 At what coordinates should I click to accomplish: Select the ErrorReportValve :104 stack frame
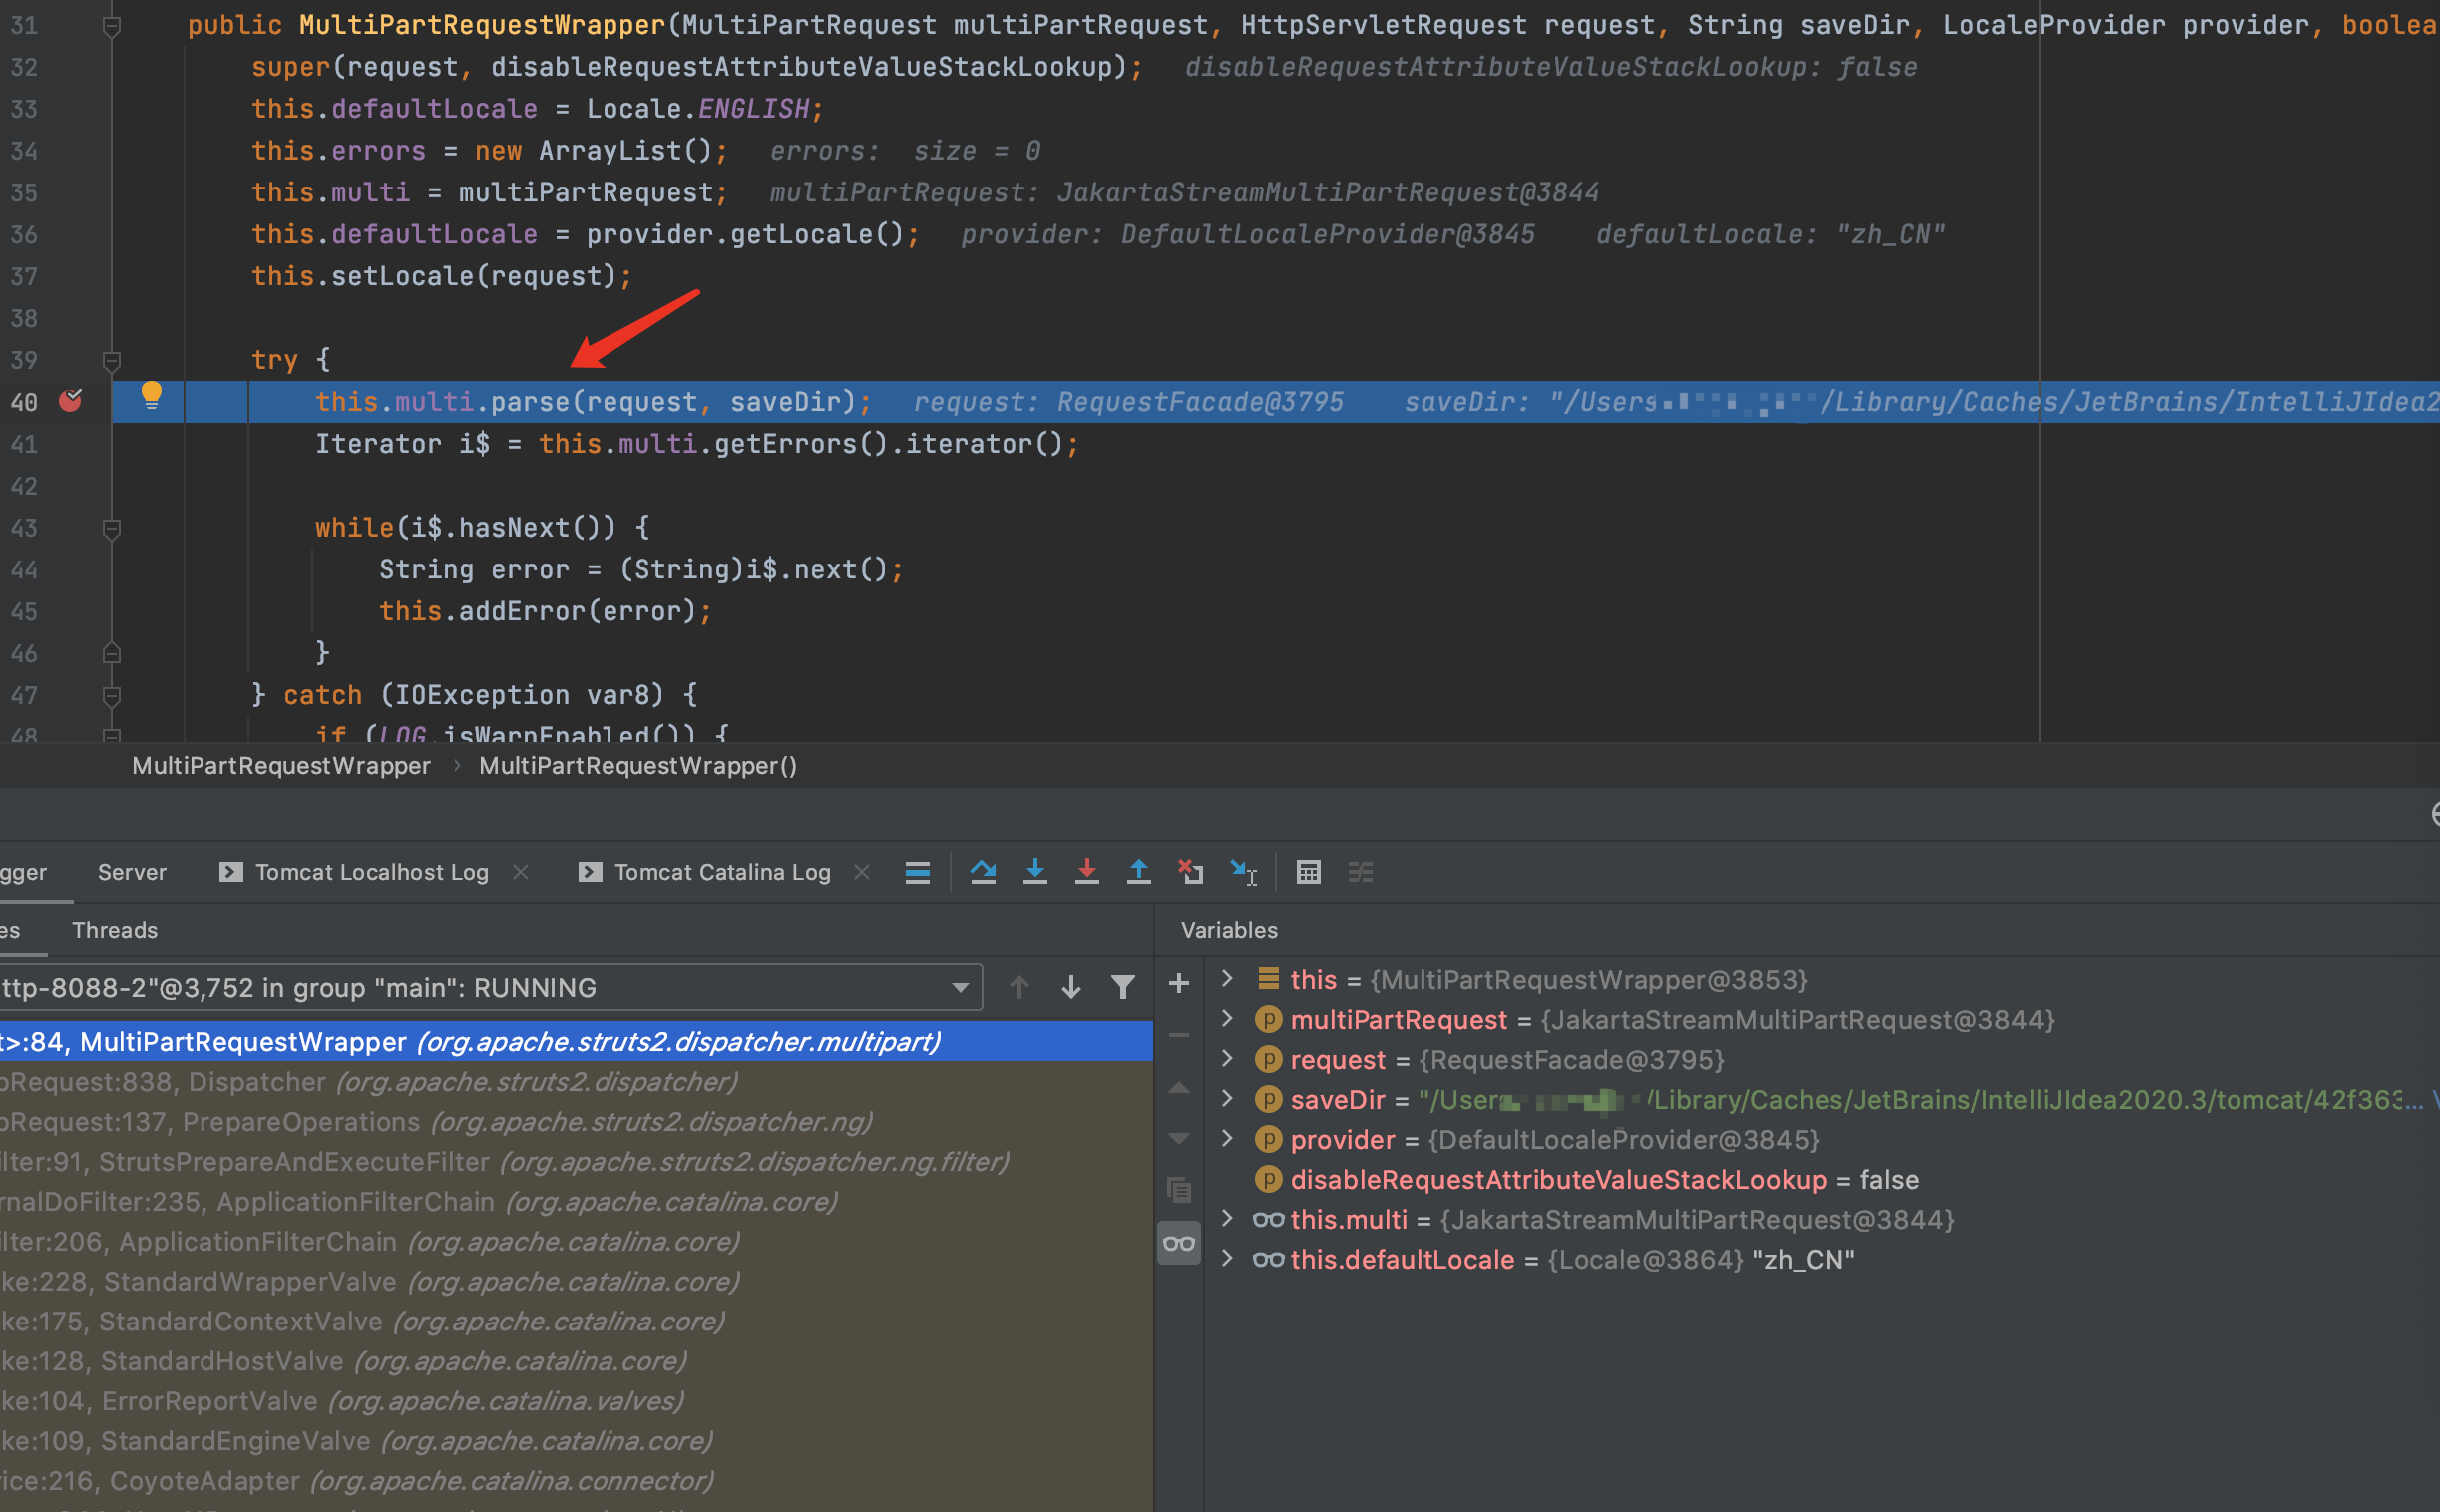576,1402
